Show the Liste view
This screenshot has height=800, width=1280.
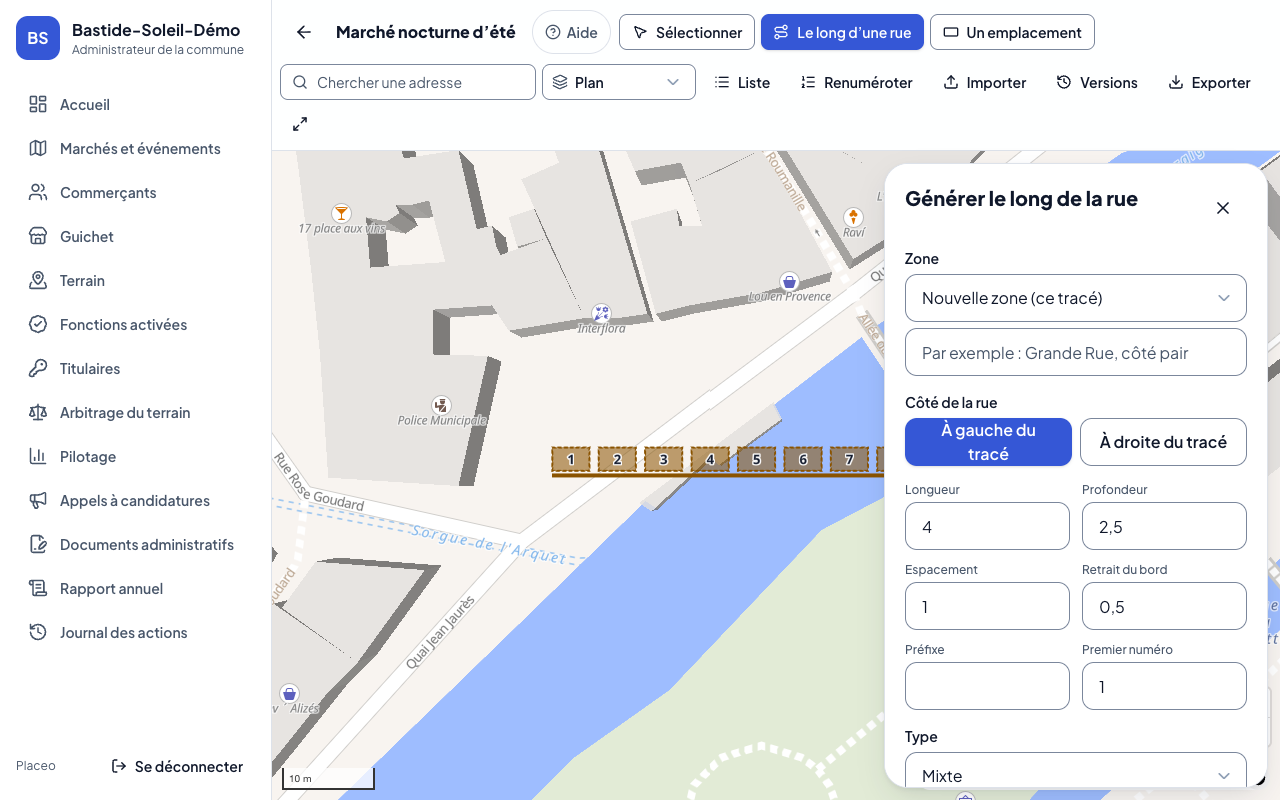click(742, 83)
